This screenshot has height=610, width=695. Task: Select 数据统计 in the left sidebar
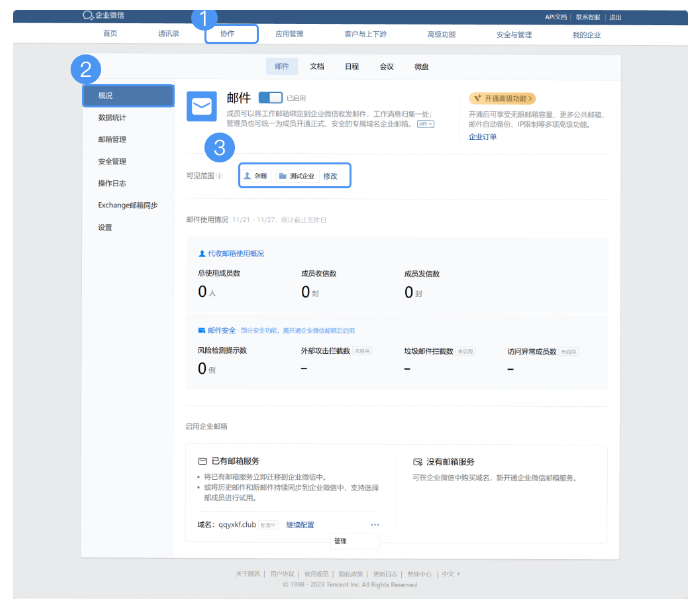(112, 117)
